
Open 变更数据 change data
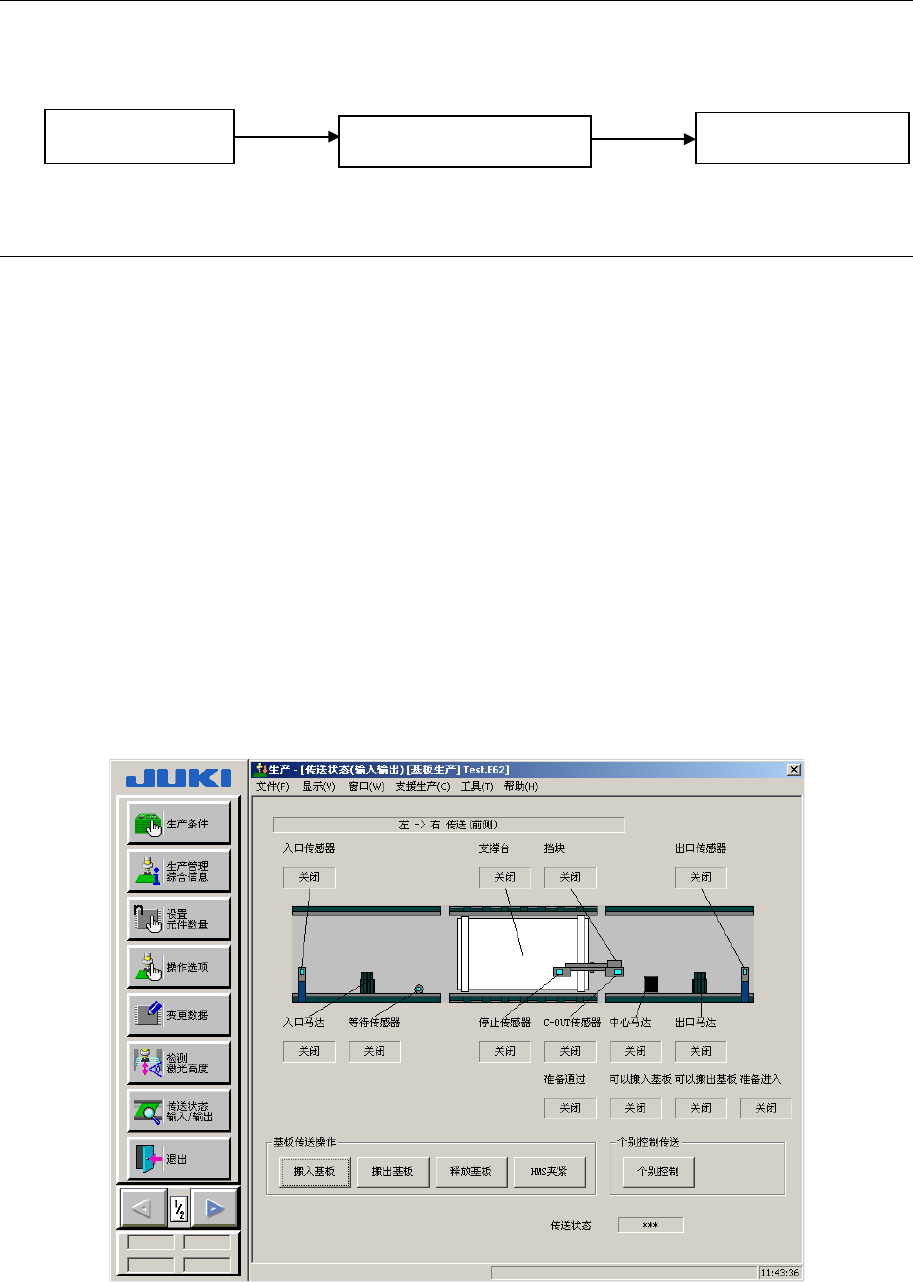coord(179,1014)
